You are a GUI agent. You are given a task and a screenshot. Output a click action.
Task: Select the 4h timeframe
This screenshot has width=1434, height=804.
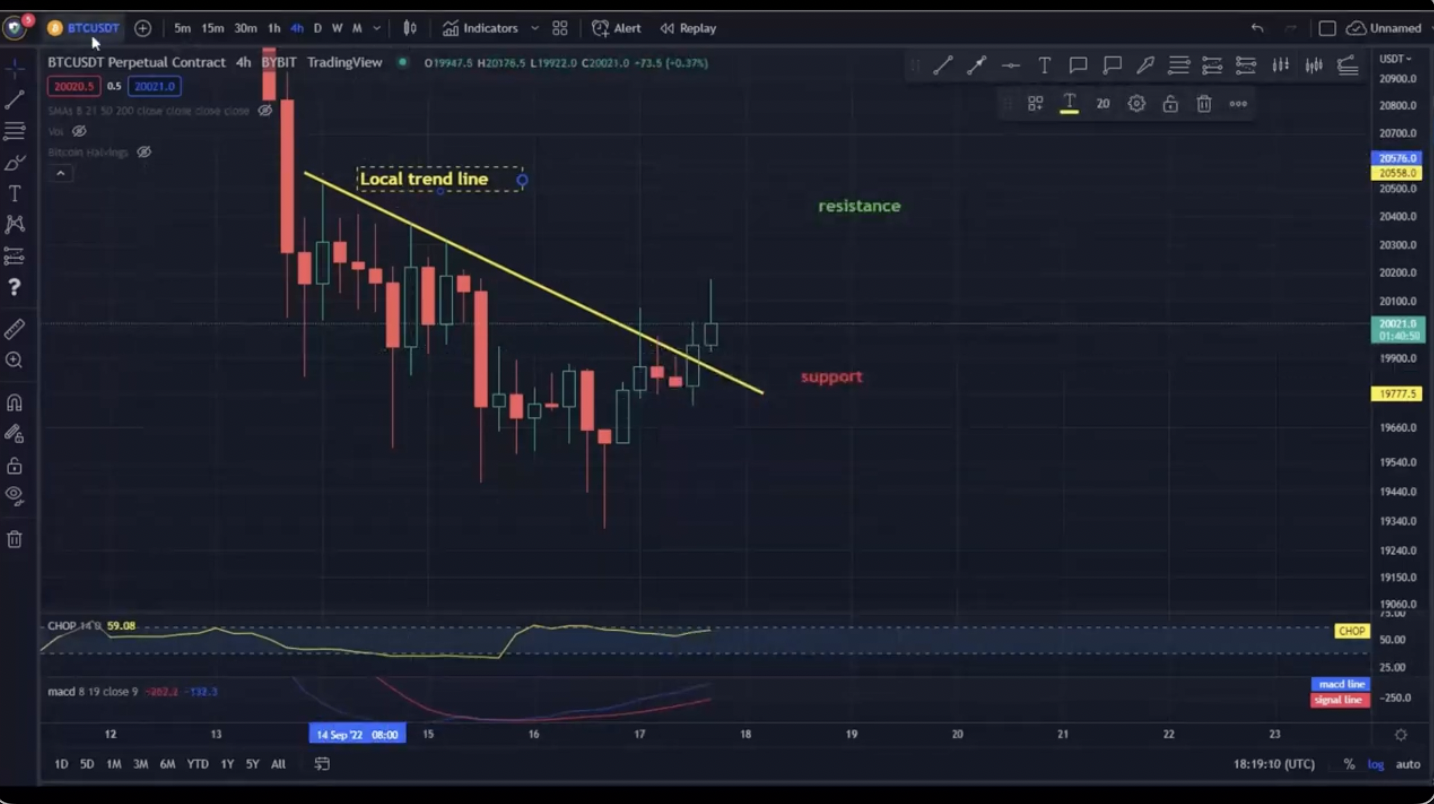coord(297,28)
